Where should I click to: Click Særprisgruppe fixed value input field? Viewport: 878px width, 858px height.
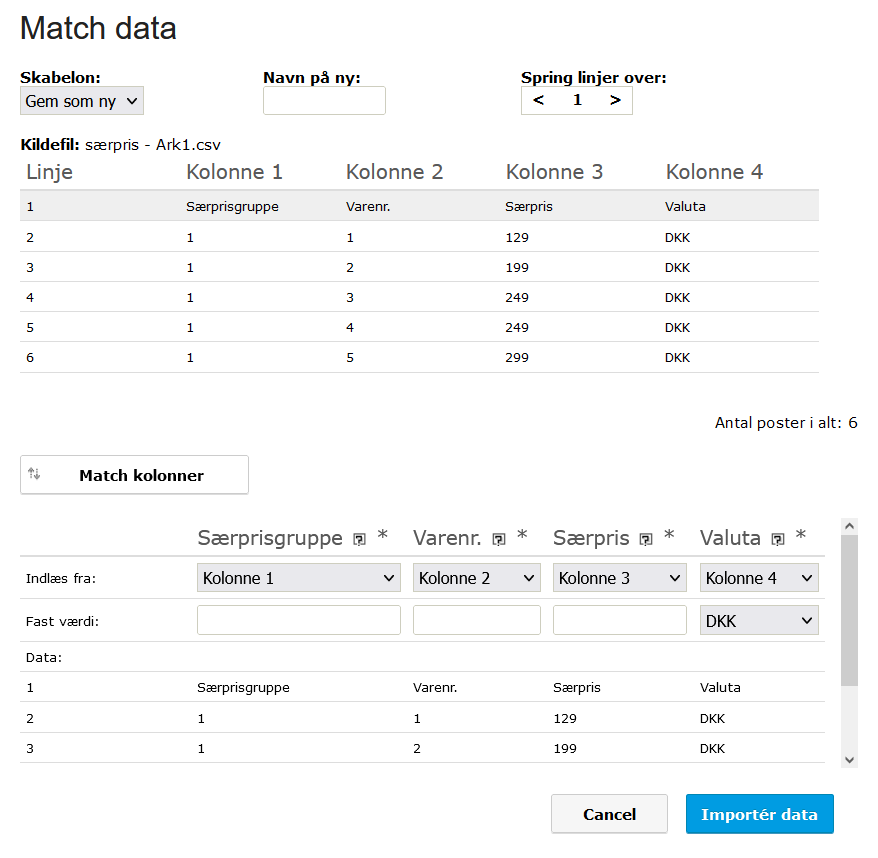pos(298,620)
